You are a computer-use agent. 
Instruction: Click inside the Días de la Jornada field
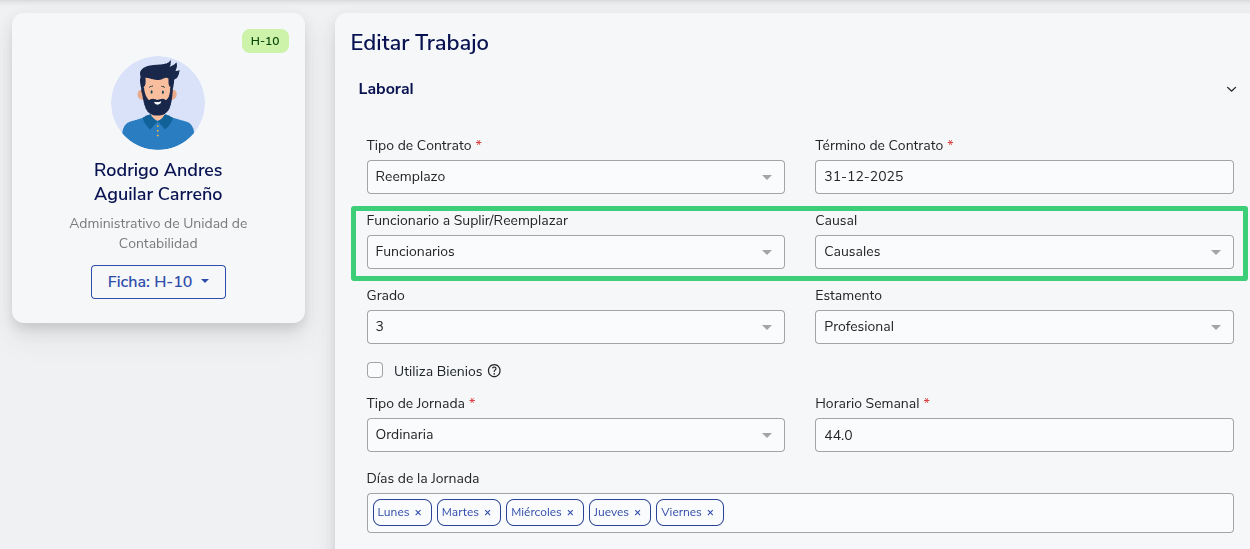tap(975, 513)
